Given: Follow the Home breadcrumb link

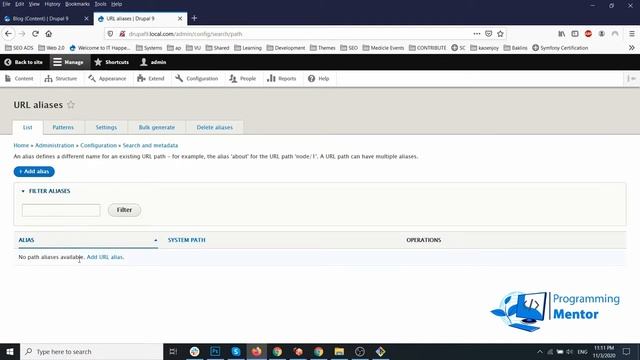Looking at the screenshot, I should pos(21,145).
